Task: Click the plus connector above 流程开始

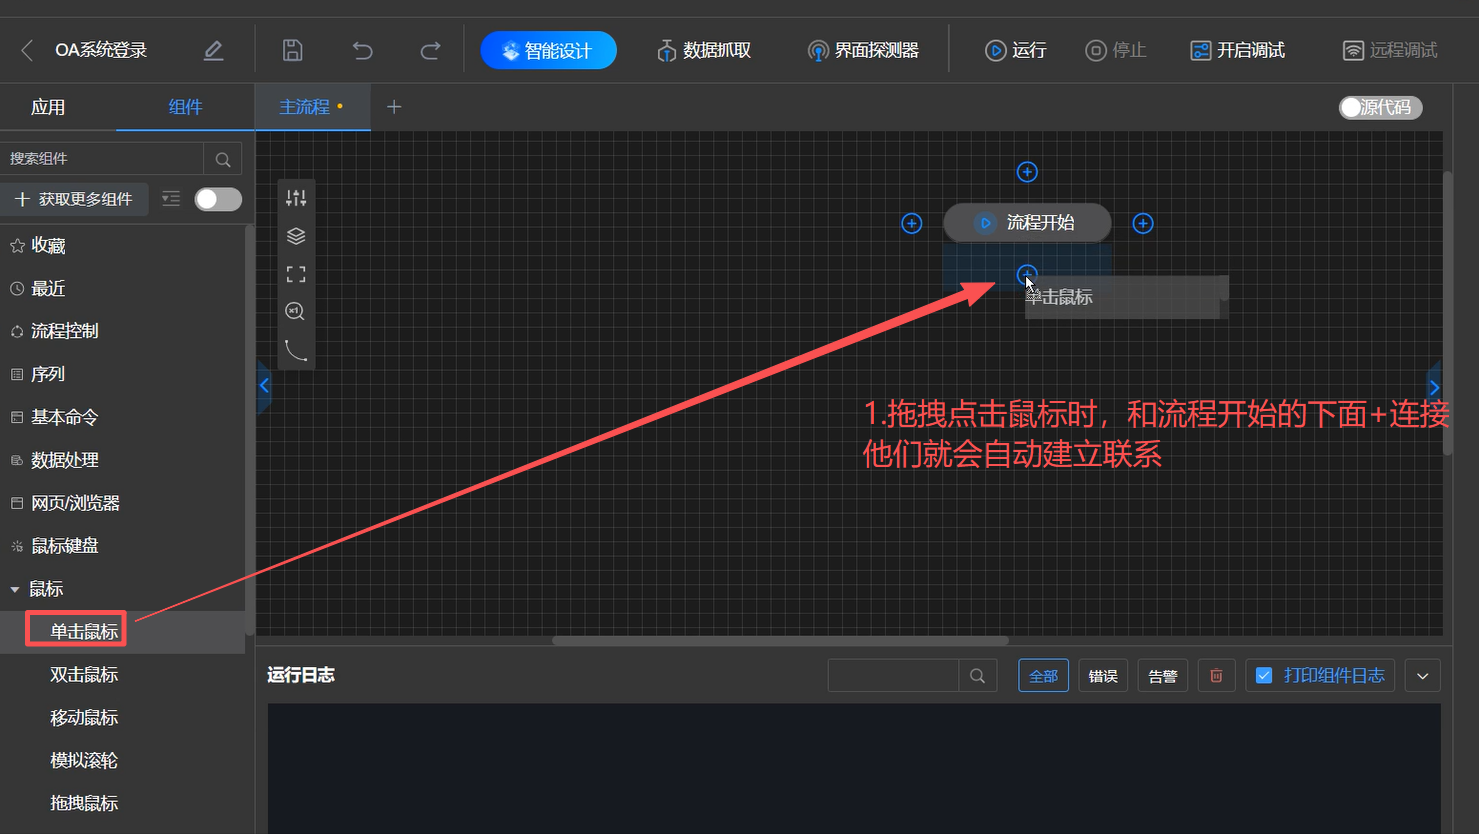Action: pos(1027,172)
